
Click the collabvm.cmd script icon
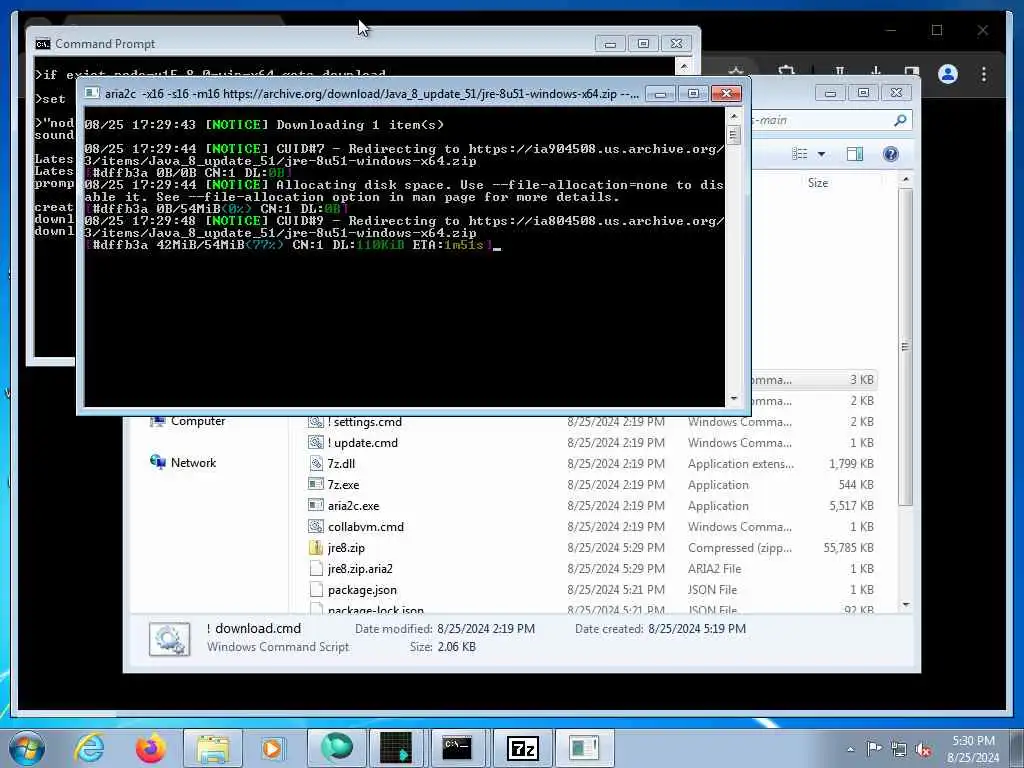point(316,526)
